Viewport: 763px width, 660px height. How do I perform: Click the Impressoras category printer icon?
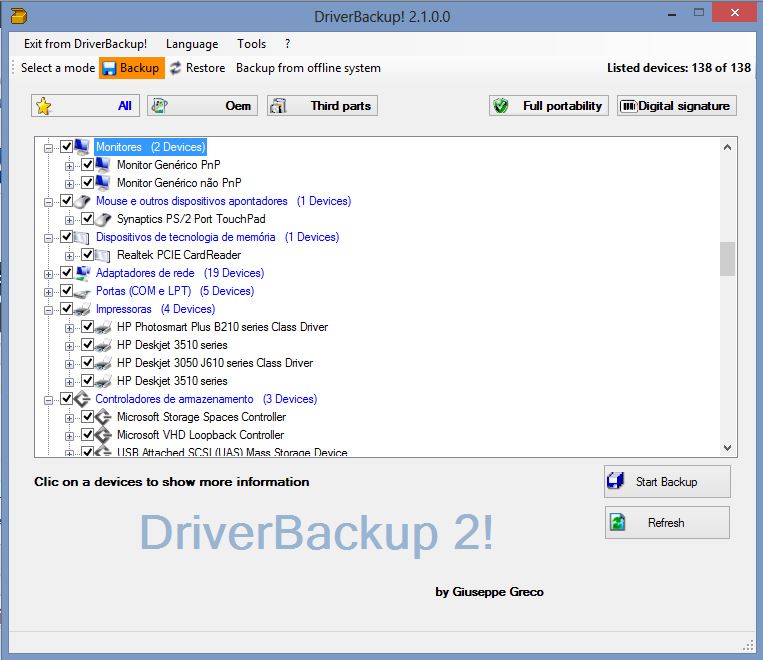coord(83,309)
